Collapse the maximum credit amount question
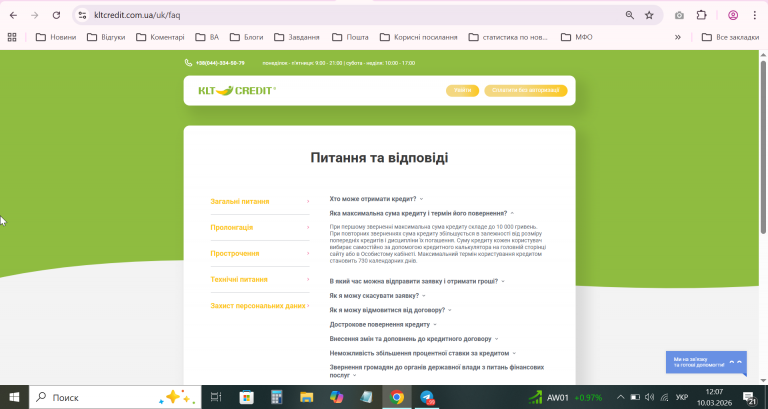 [422, 214]
